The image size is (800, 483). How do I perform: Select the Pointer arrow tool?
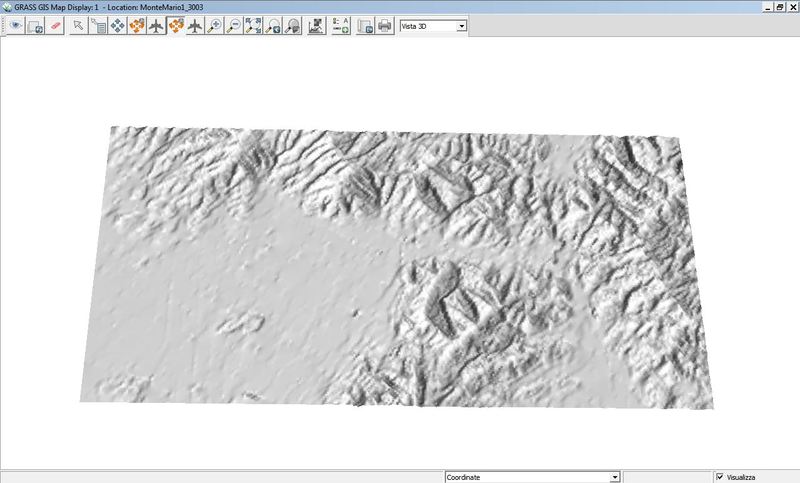[79, 26]
